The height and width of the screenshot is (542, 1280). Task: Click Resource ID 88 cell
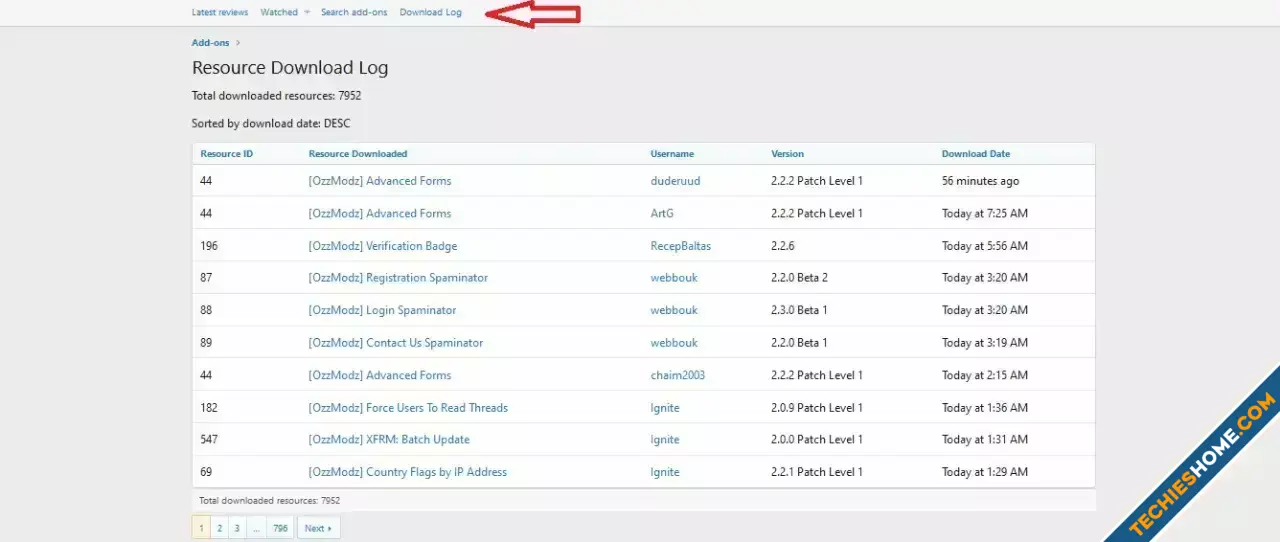pos(206,310)
